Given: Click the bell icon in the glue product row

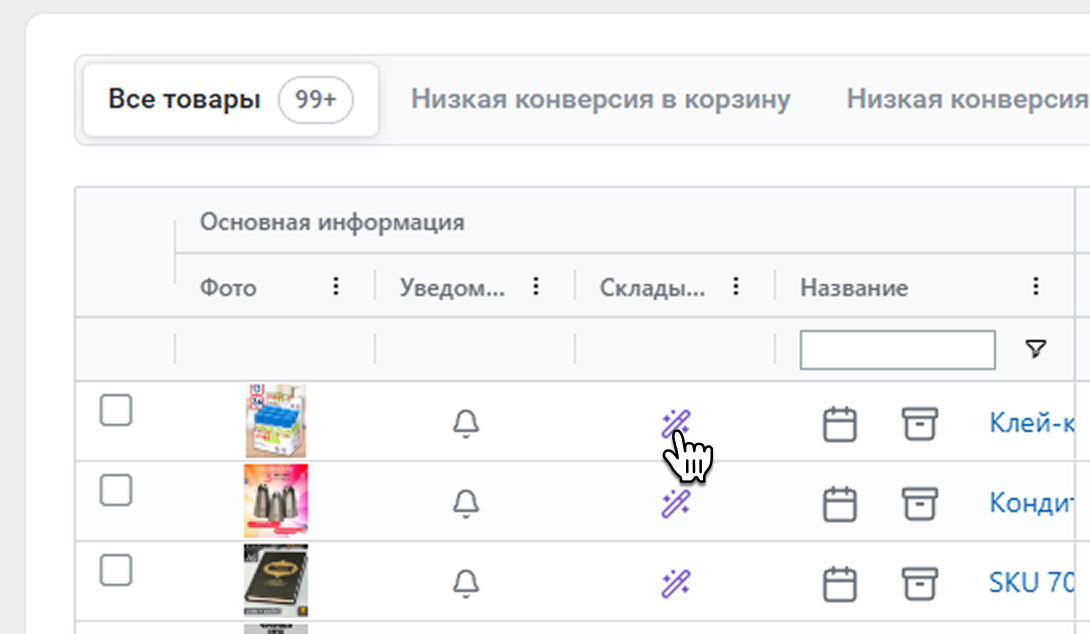Looking at the screenshot, I should point(466,424).
